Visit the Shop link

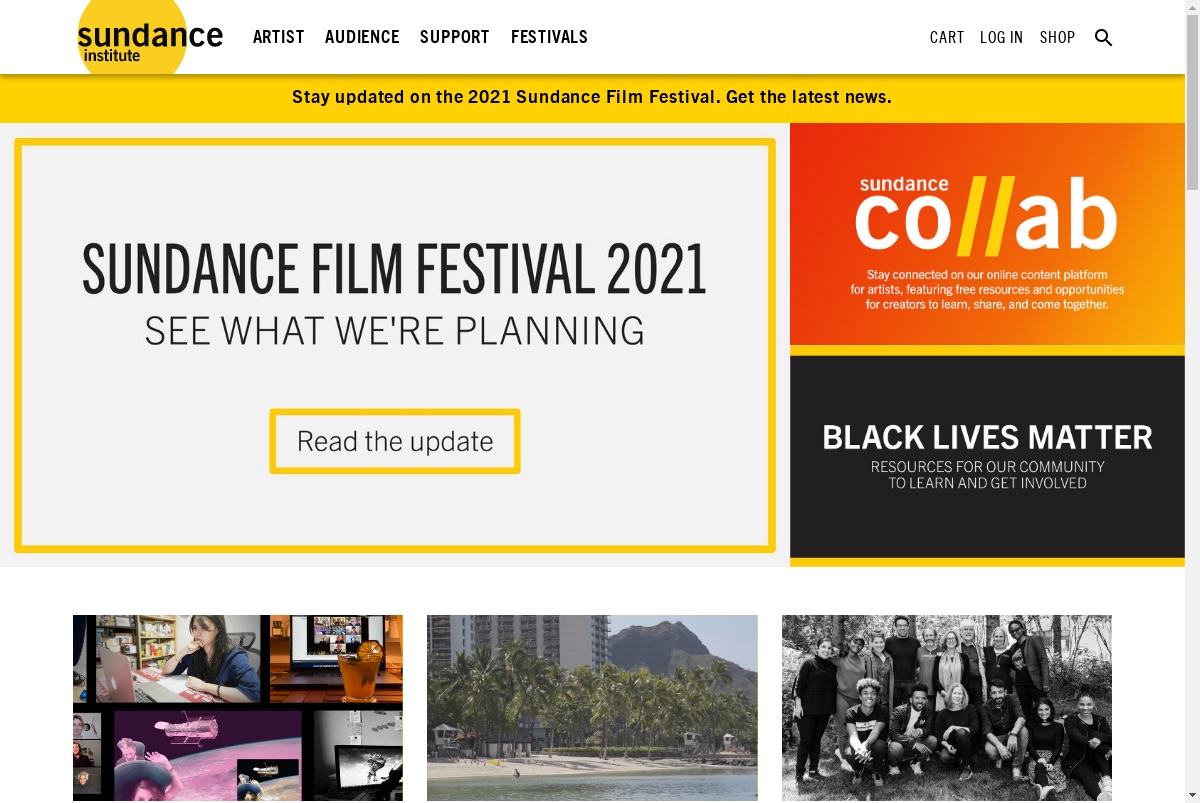tap(1057, 38)
